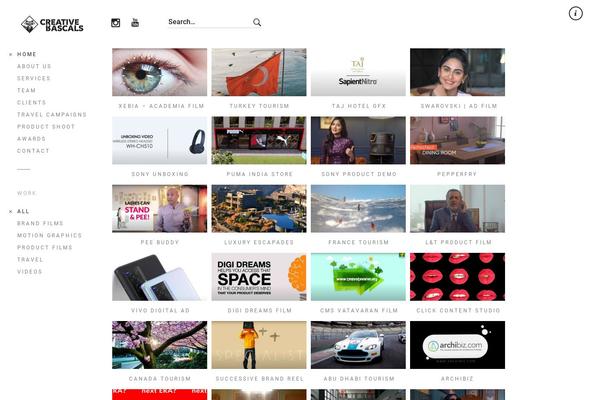Screen dimensions: 600x400
Task: Click the Turkey Tourism caption
Action: pyautogui.click(x=259, y=106)
